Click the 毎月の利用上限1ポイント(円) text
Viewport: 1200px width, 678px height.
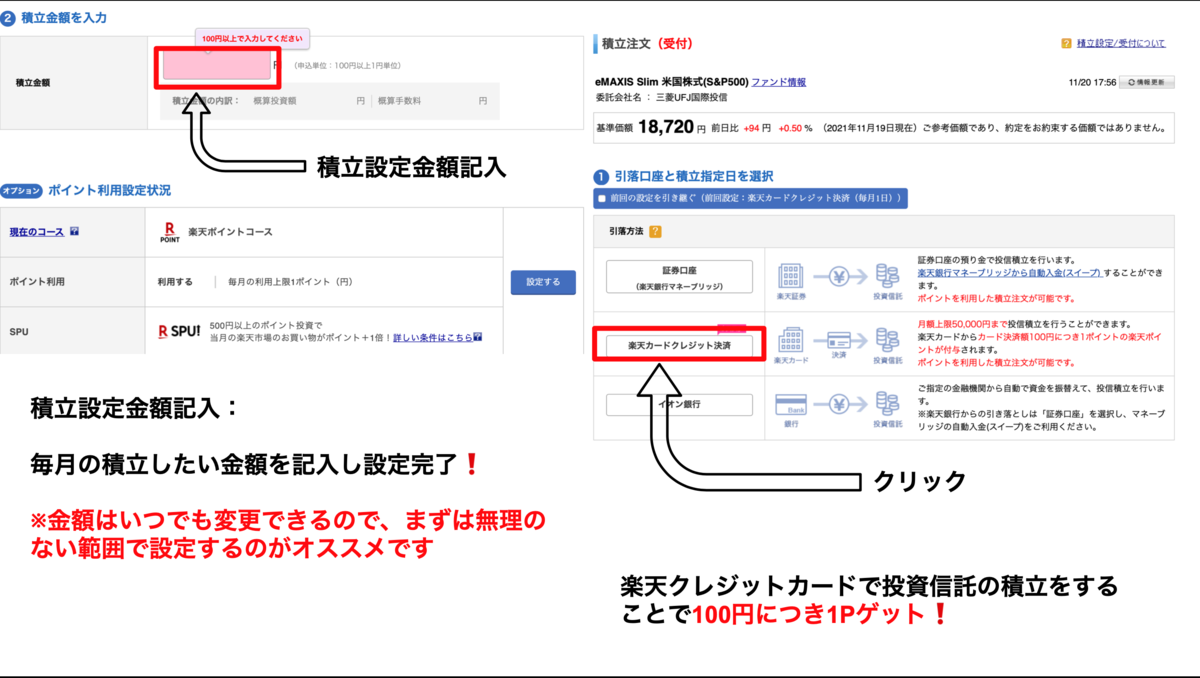(290, 282)
